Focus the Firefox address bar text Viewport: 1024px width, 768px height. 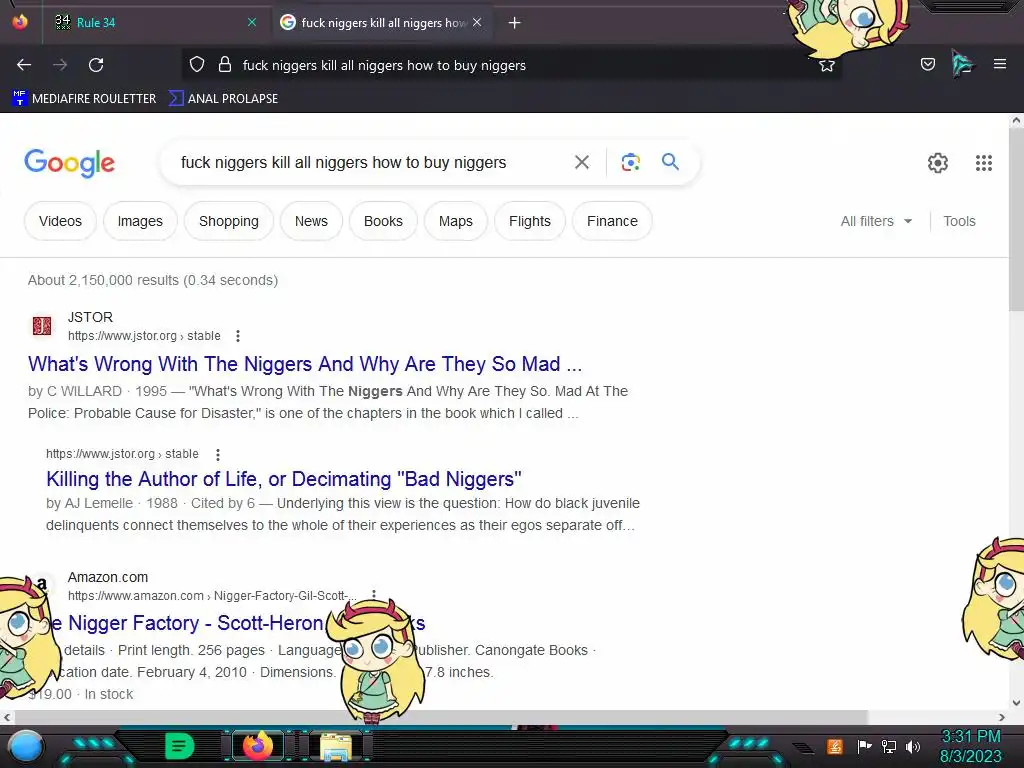click(384, 65)
